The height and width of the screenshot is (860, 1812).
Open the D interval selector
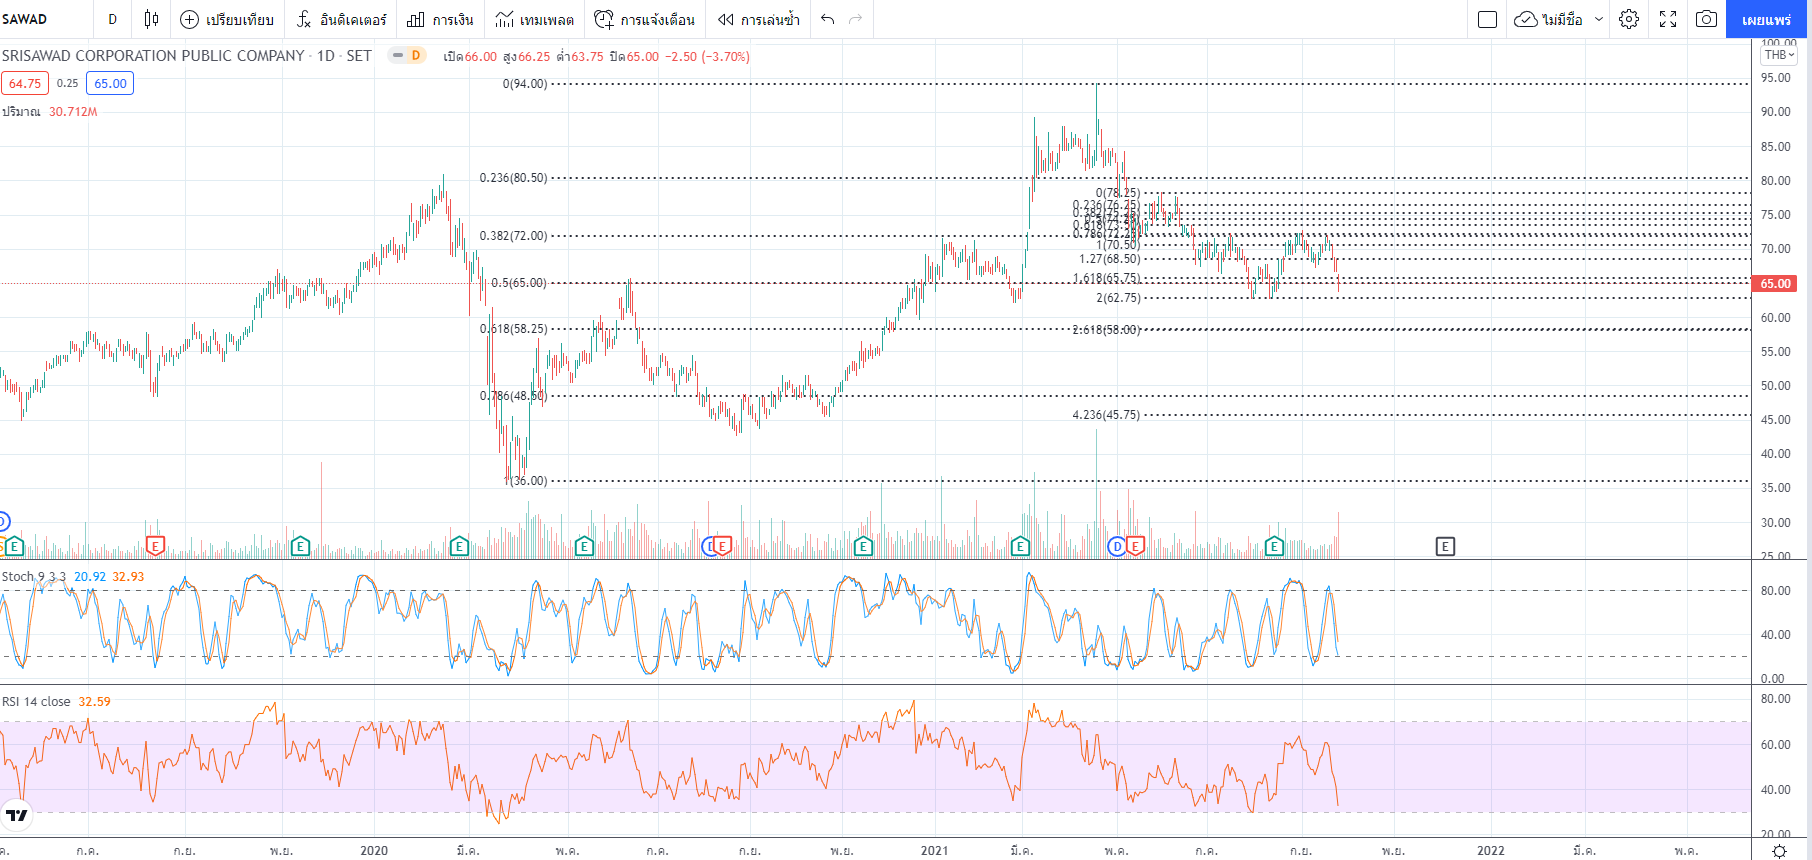(x=112, y=19)
